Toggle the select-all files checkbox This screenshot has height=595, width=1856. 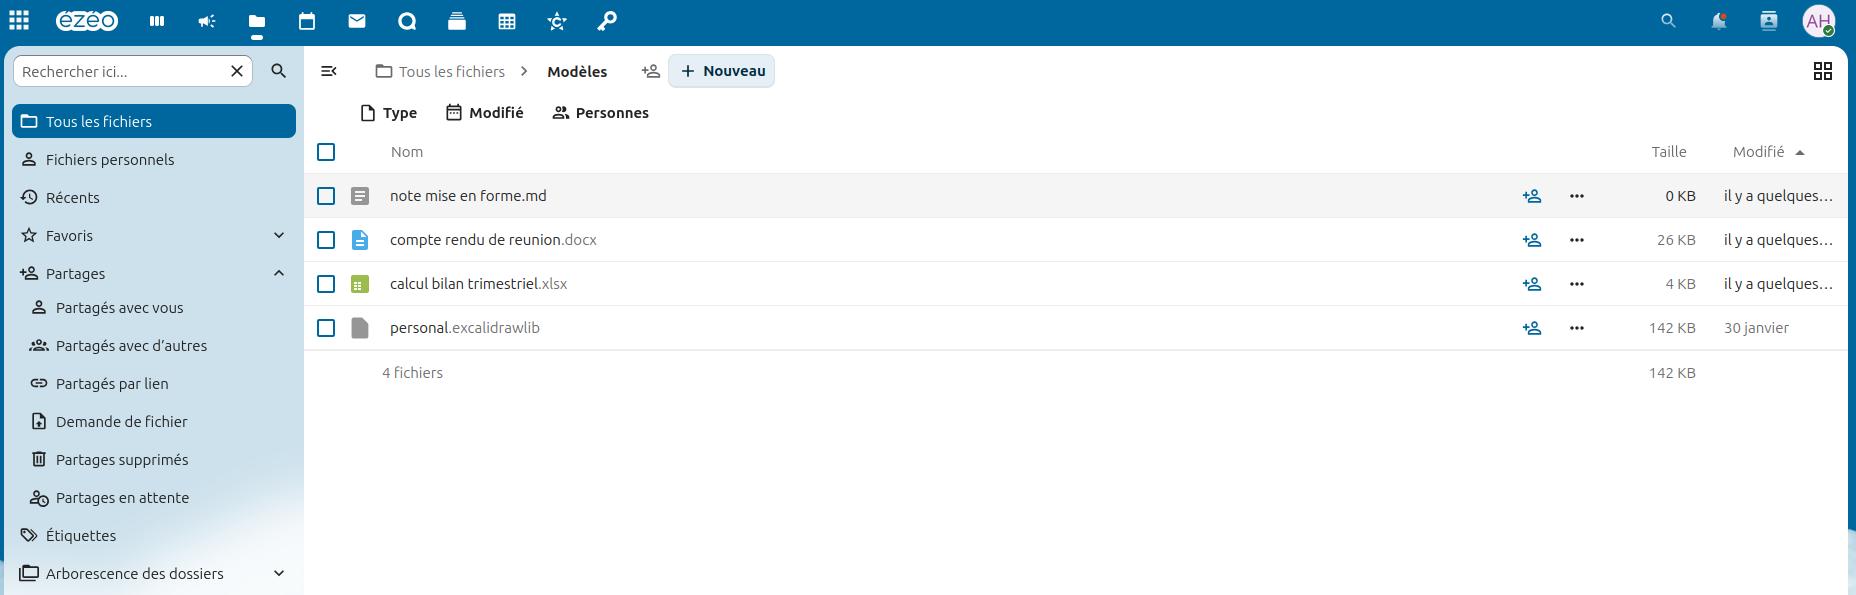point(326,152)
